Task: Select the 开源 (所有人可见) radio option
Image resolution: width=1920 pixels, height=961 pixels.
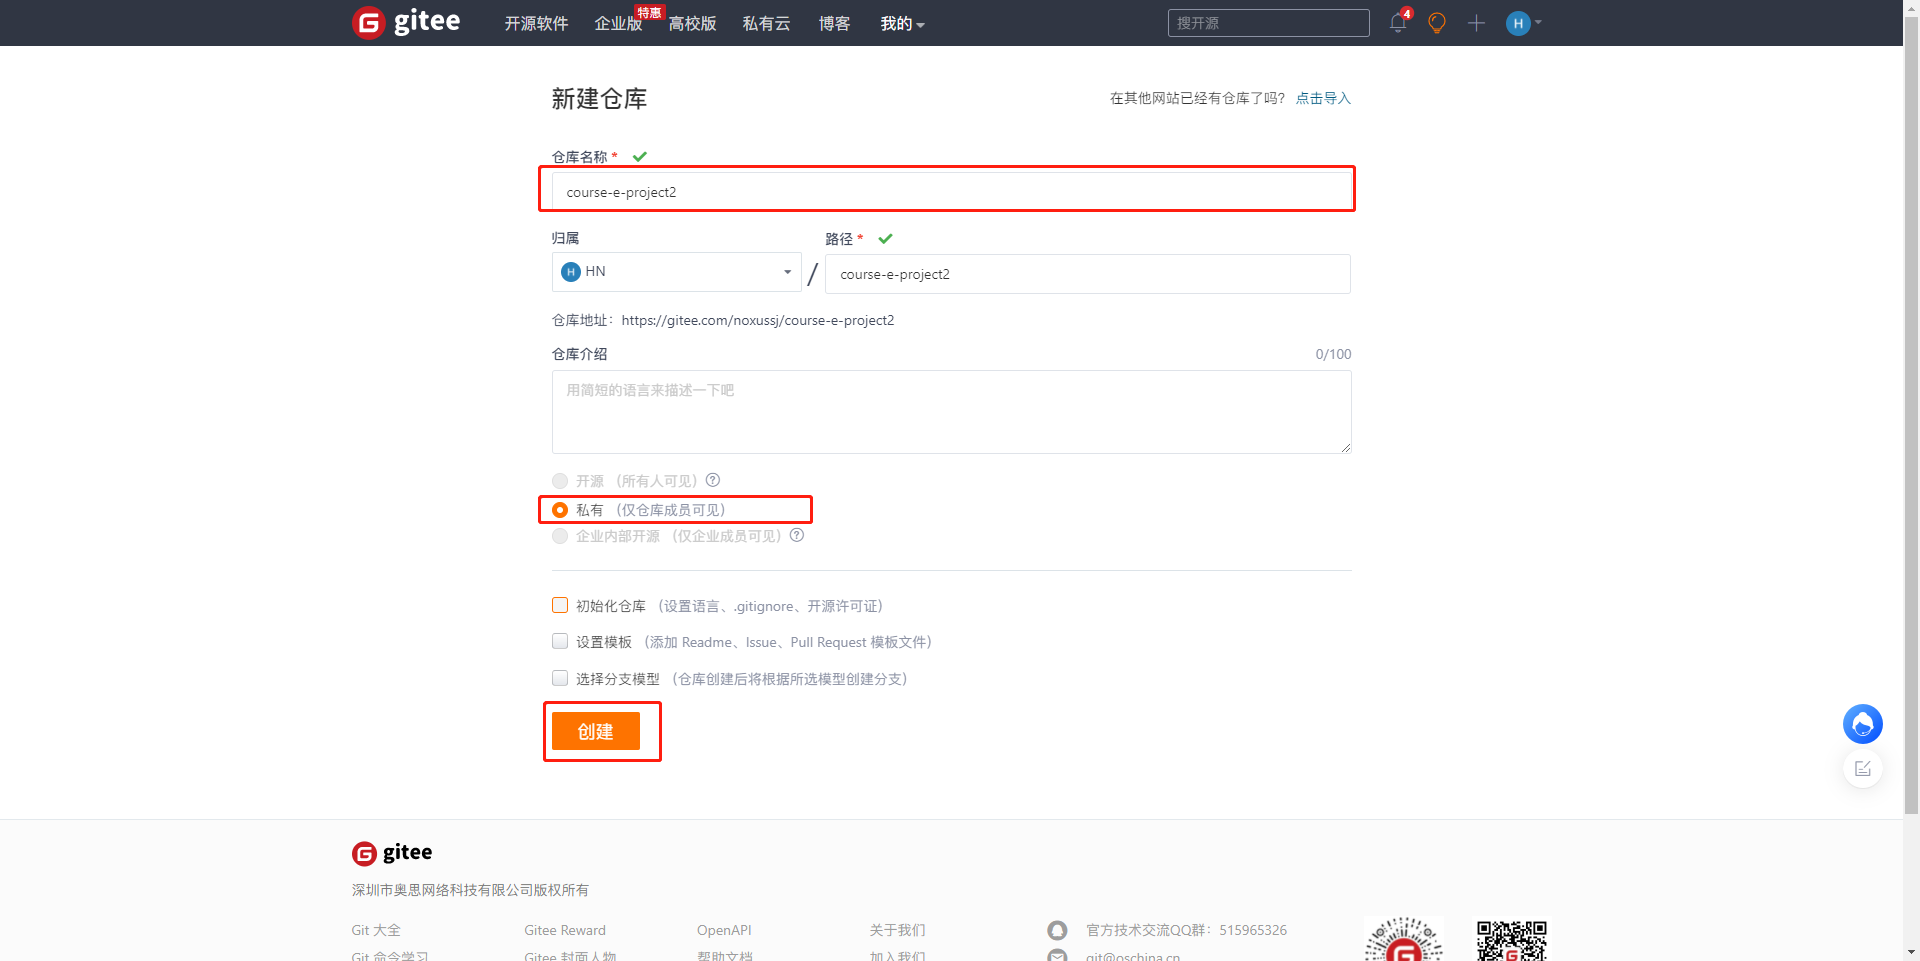Action: point(560,481)
